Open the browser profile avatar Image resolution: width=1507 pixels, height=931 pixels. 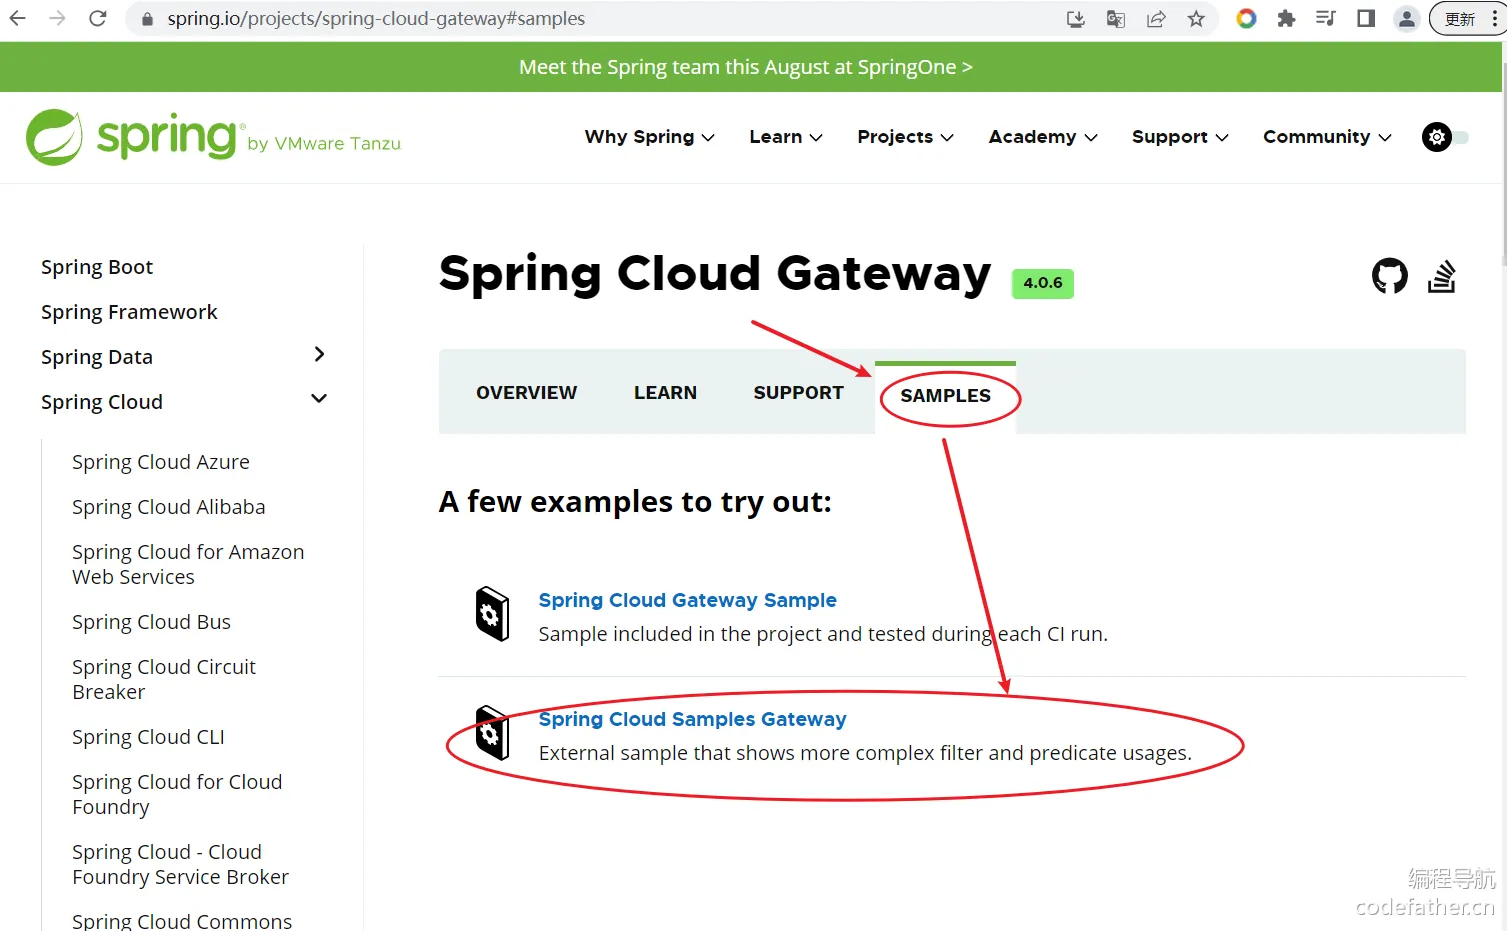1407,19
